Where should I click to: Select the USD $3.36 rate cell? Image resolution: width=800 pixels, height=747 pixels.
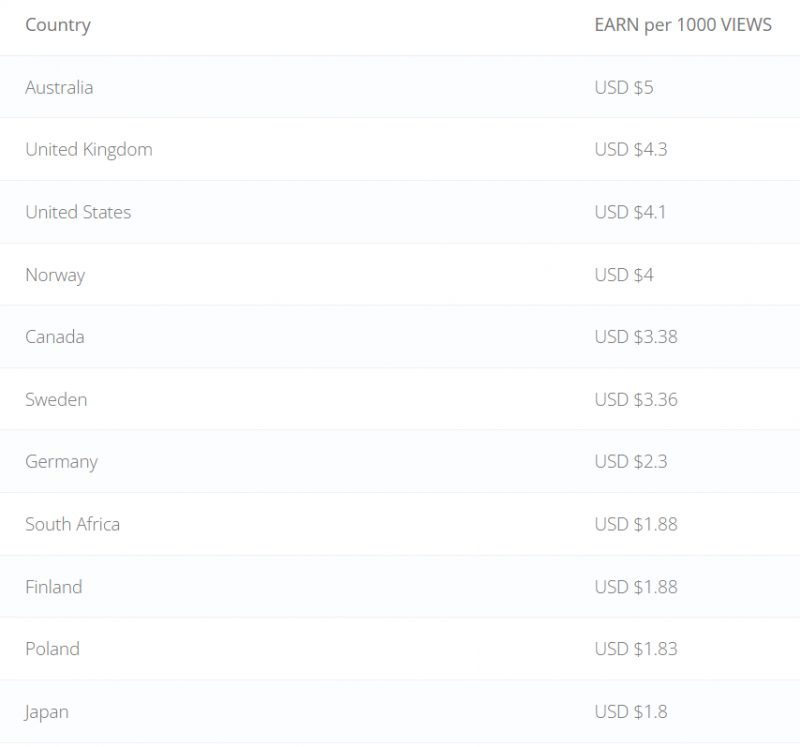pyautogui.click(x=636, y=399)
